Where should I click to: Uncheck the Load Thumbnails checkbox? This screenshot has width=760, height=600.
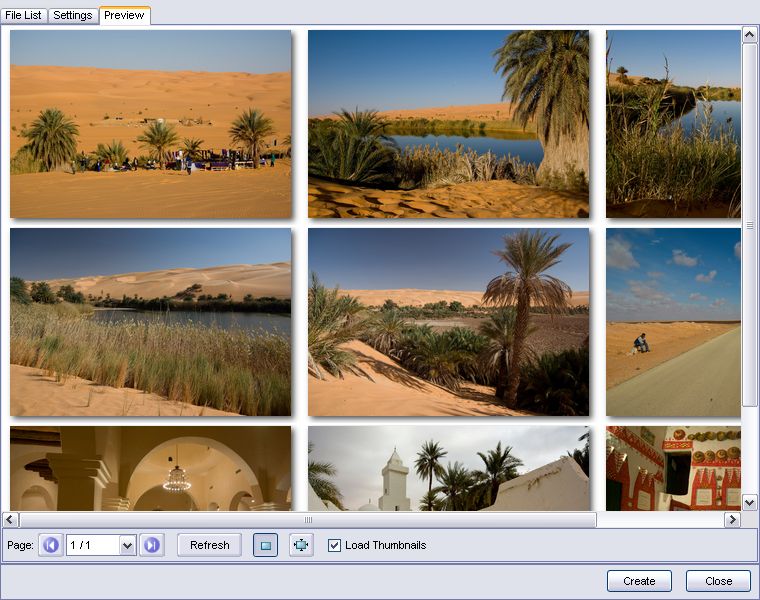334,545
